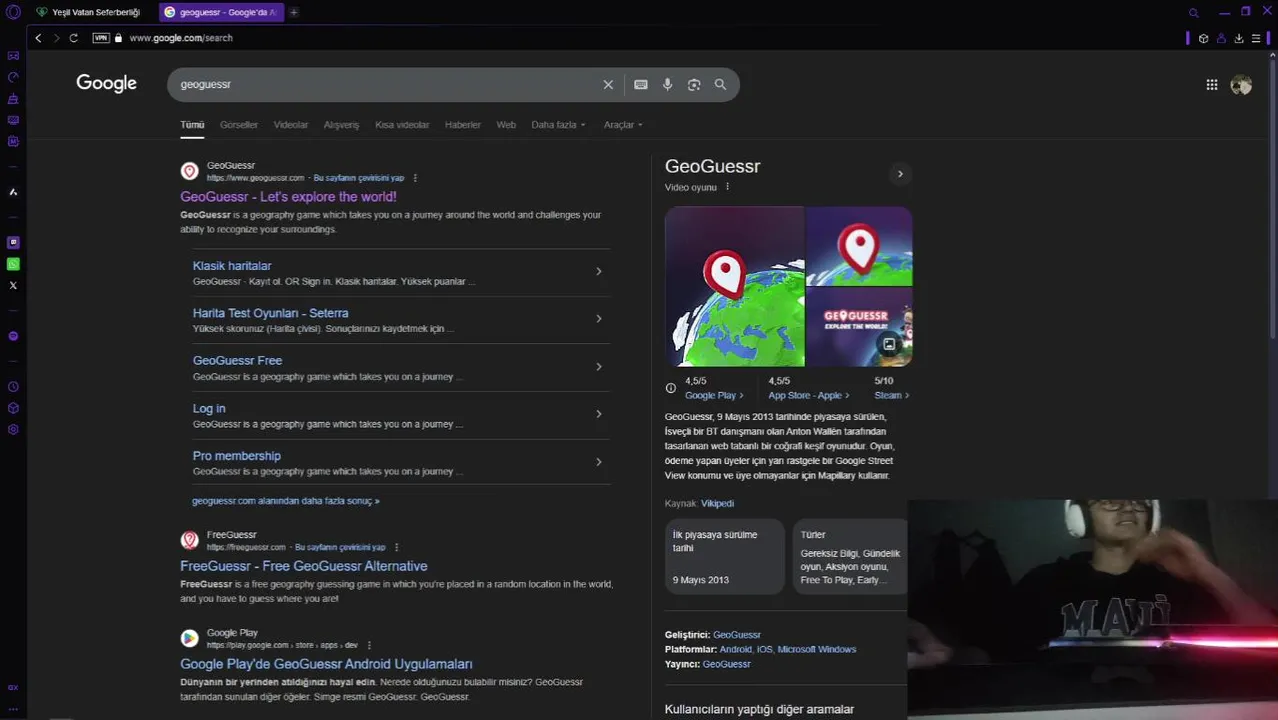Submit search with magnifier icon
Image resolution: width=1278 pixels, height=720 pixels.
pyautogui.click(x=720, y=85)
